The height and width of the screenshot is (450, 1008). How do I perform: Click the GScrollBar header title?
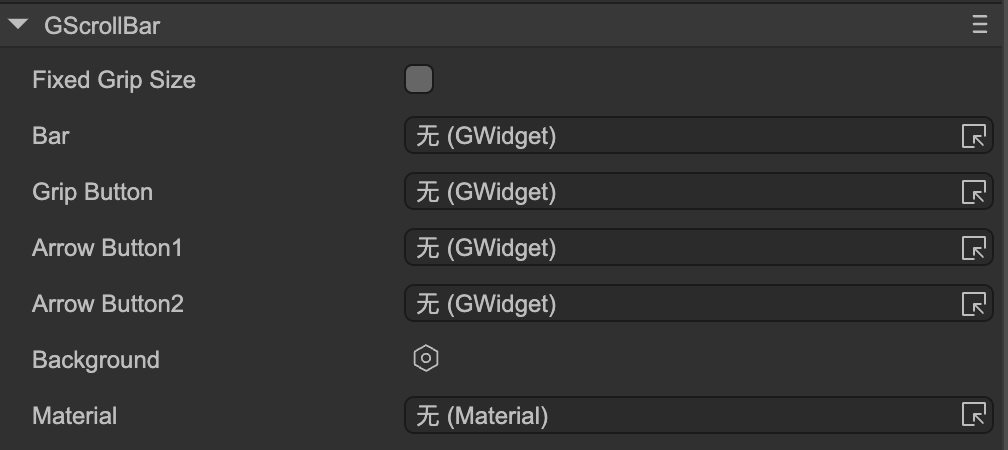coord(102,26)
